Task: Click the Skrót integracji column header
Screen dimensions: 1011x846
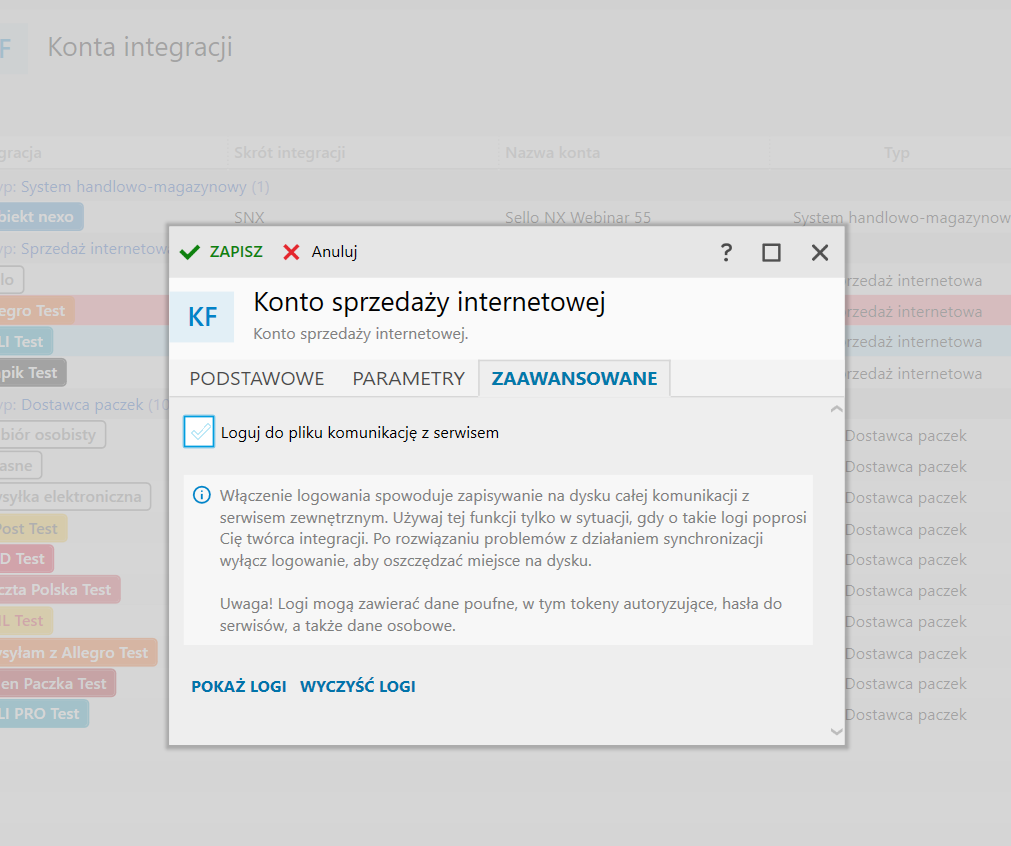Action: click(290, 153)
